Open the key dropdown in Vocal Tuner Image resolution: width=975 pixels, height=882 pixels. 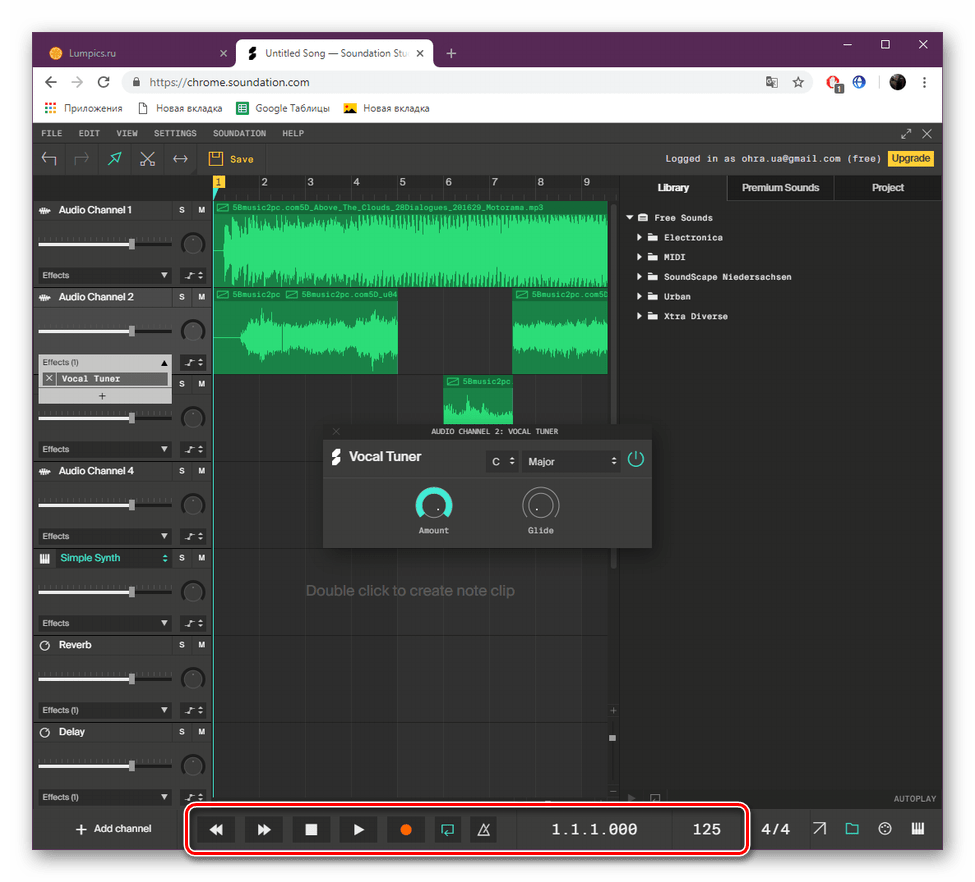tap(503, 461)
